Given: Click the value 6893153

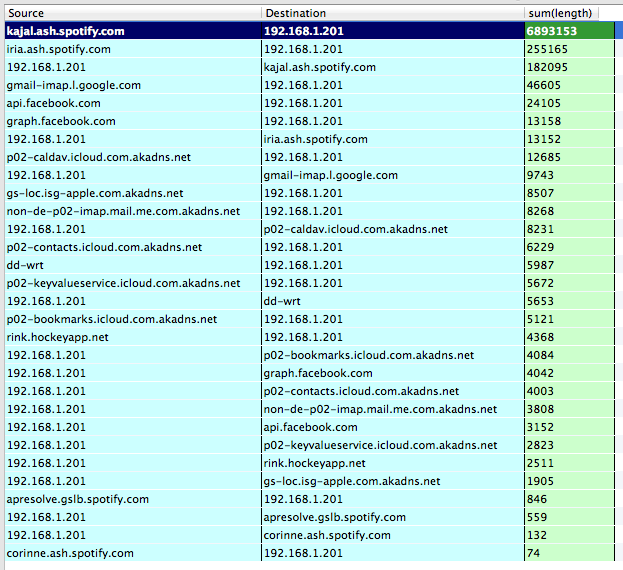Looking at the screenshot, I should (x=551, y=31).
